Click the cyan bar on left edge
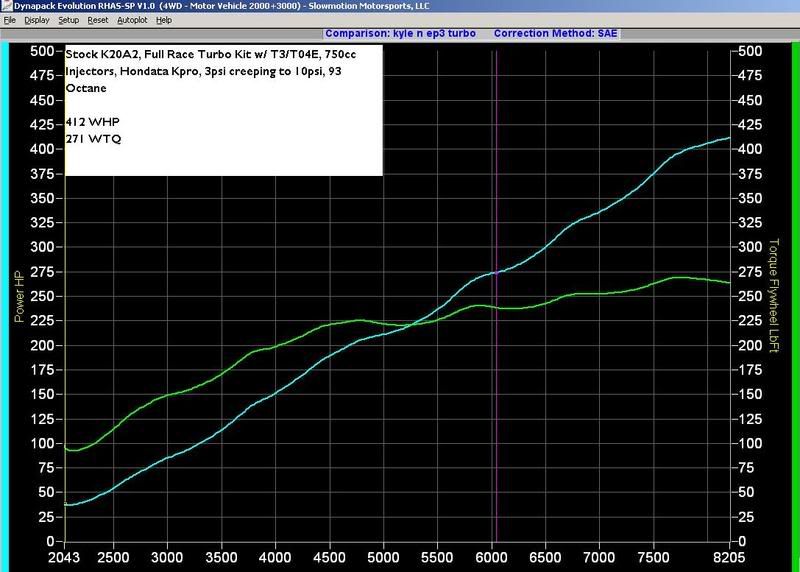Image resolution: width=800 pixels, height=572 pixels. (x=3, y=300)
